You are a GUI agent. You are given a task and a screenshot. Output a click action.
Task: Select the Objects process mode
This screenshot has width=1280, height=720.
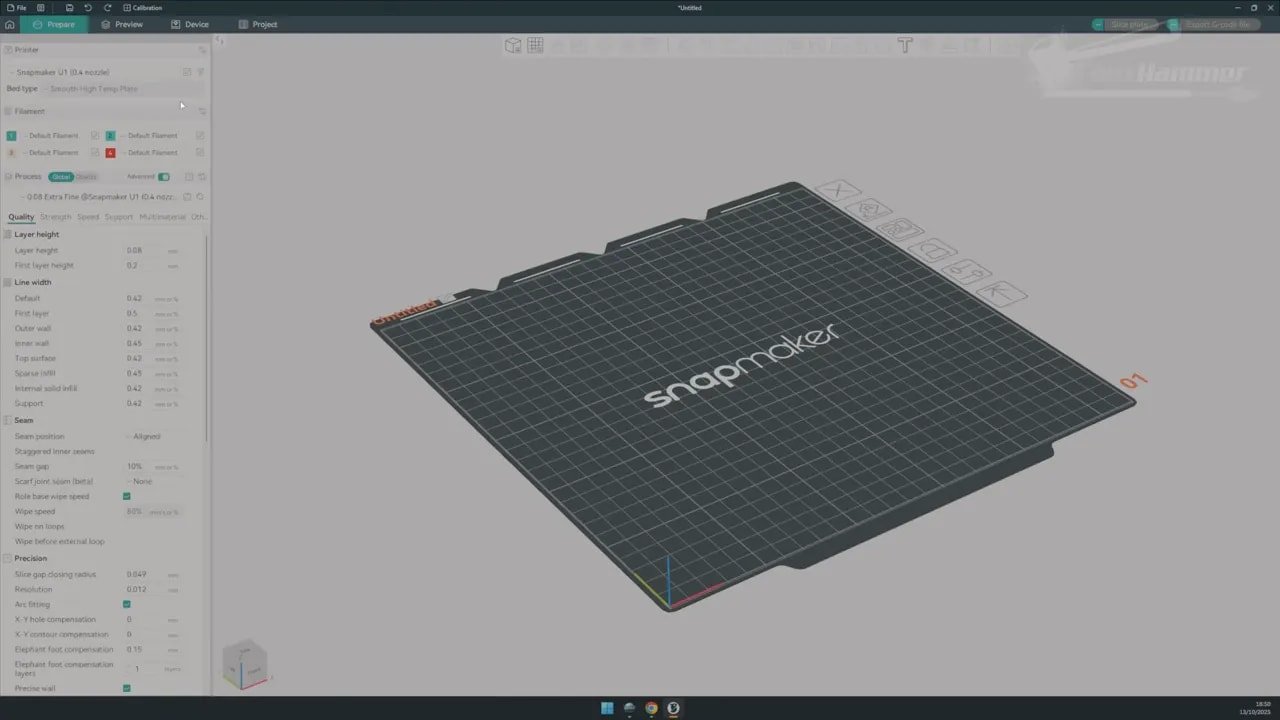pos(87,177)
